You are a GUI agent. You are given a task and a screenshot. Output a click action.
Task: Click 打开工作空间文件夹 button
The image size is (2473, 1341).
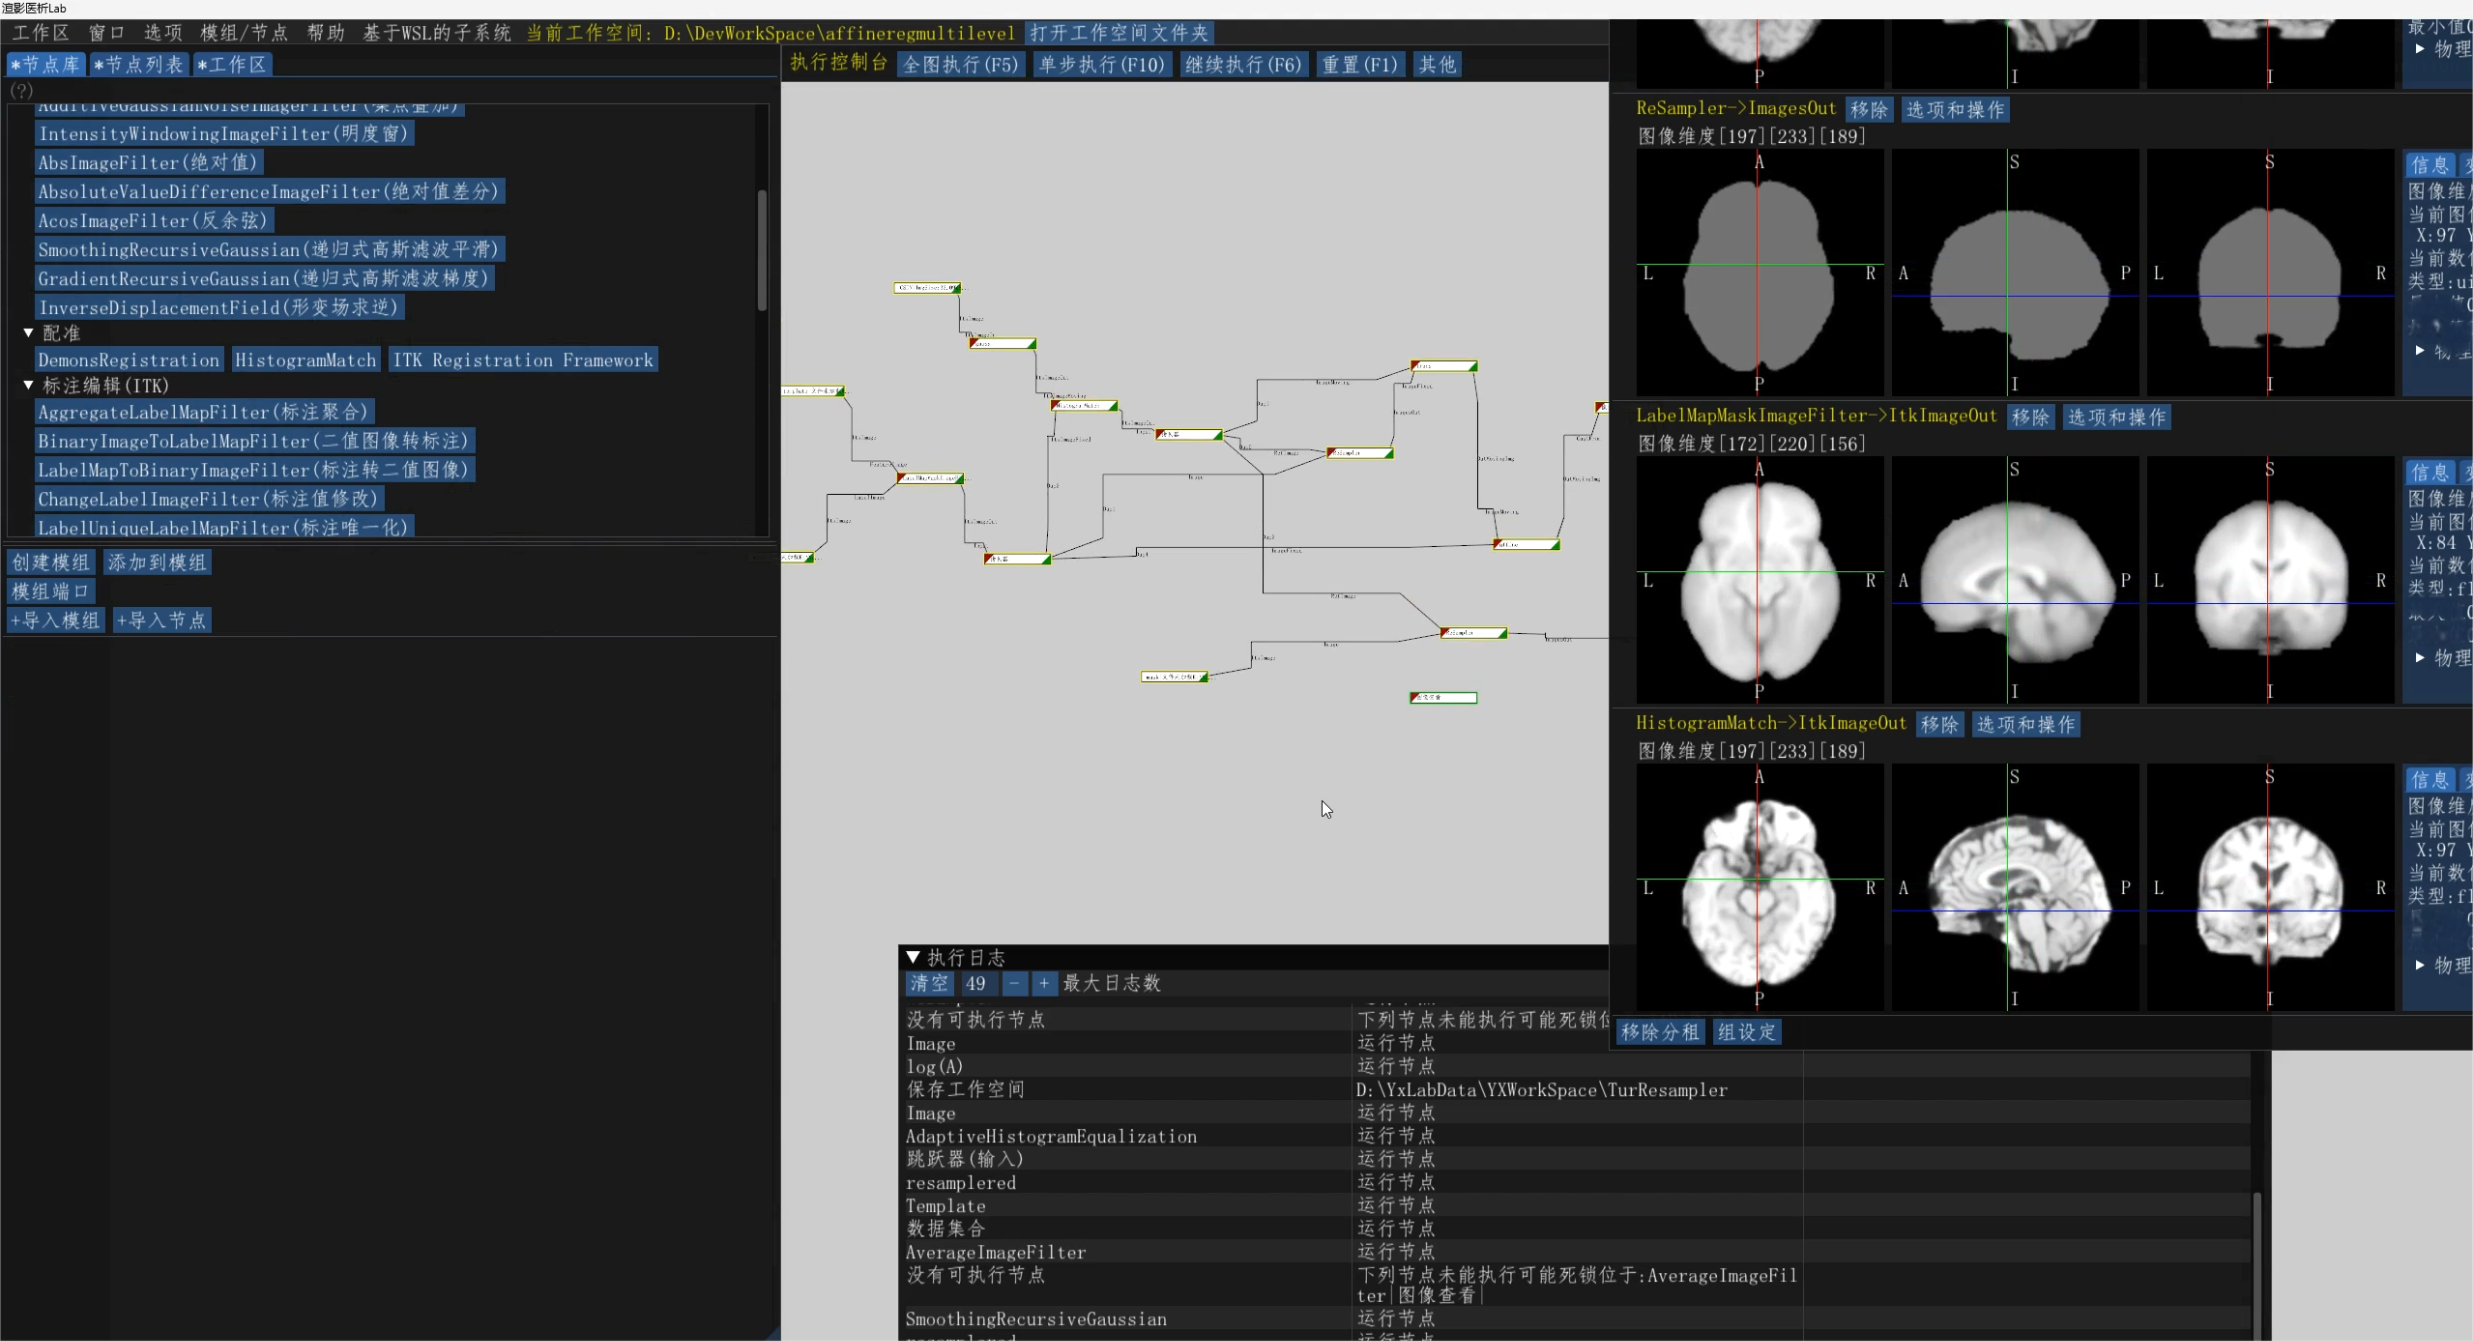(1120, 33)
